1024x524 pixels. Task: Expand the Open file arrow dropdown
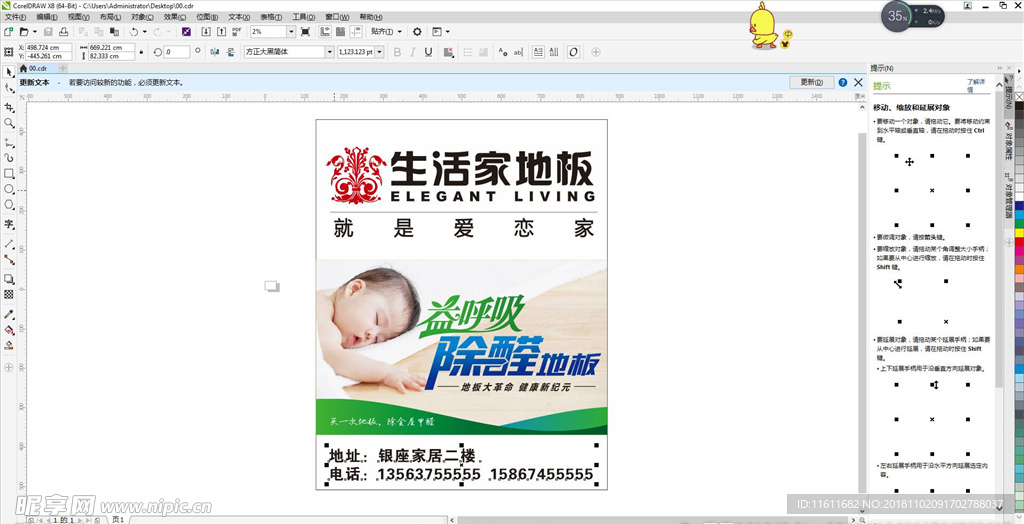34,31
